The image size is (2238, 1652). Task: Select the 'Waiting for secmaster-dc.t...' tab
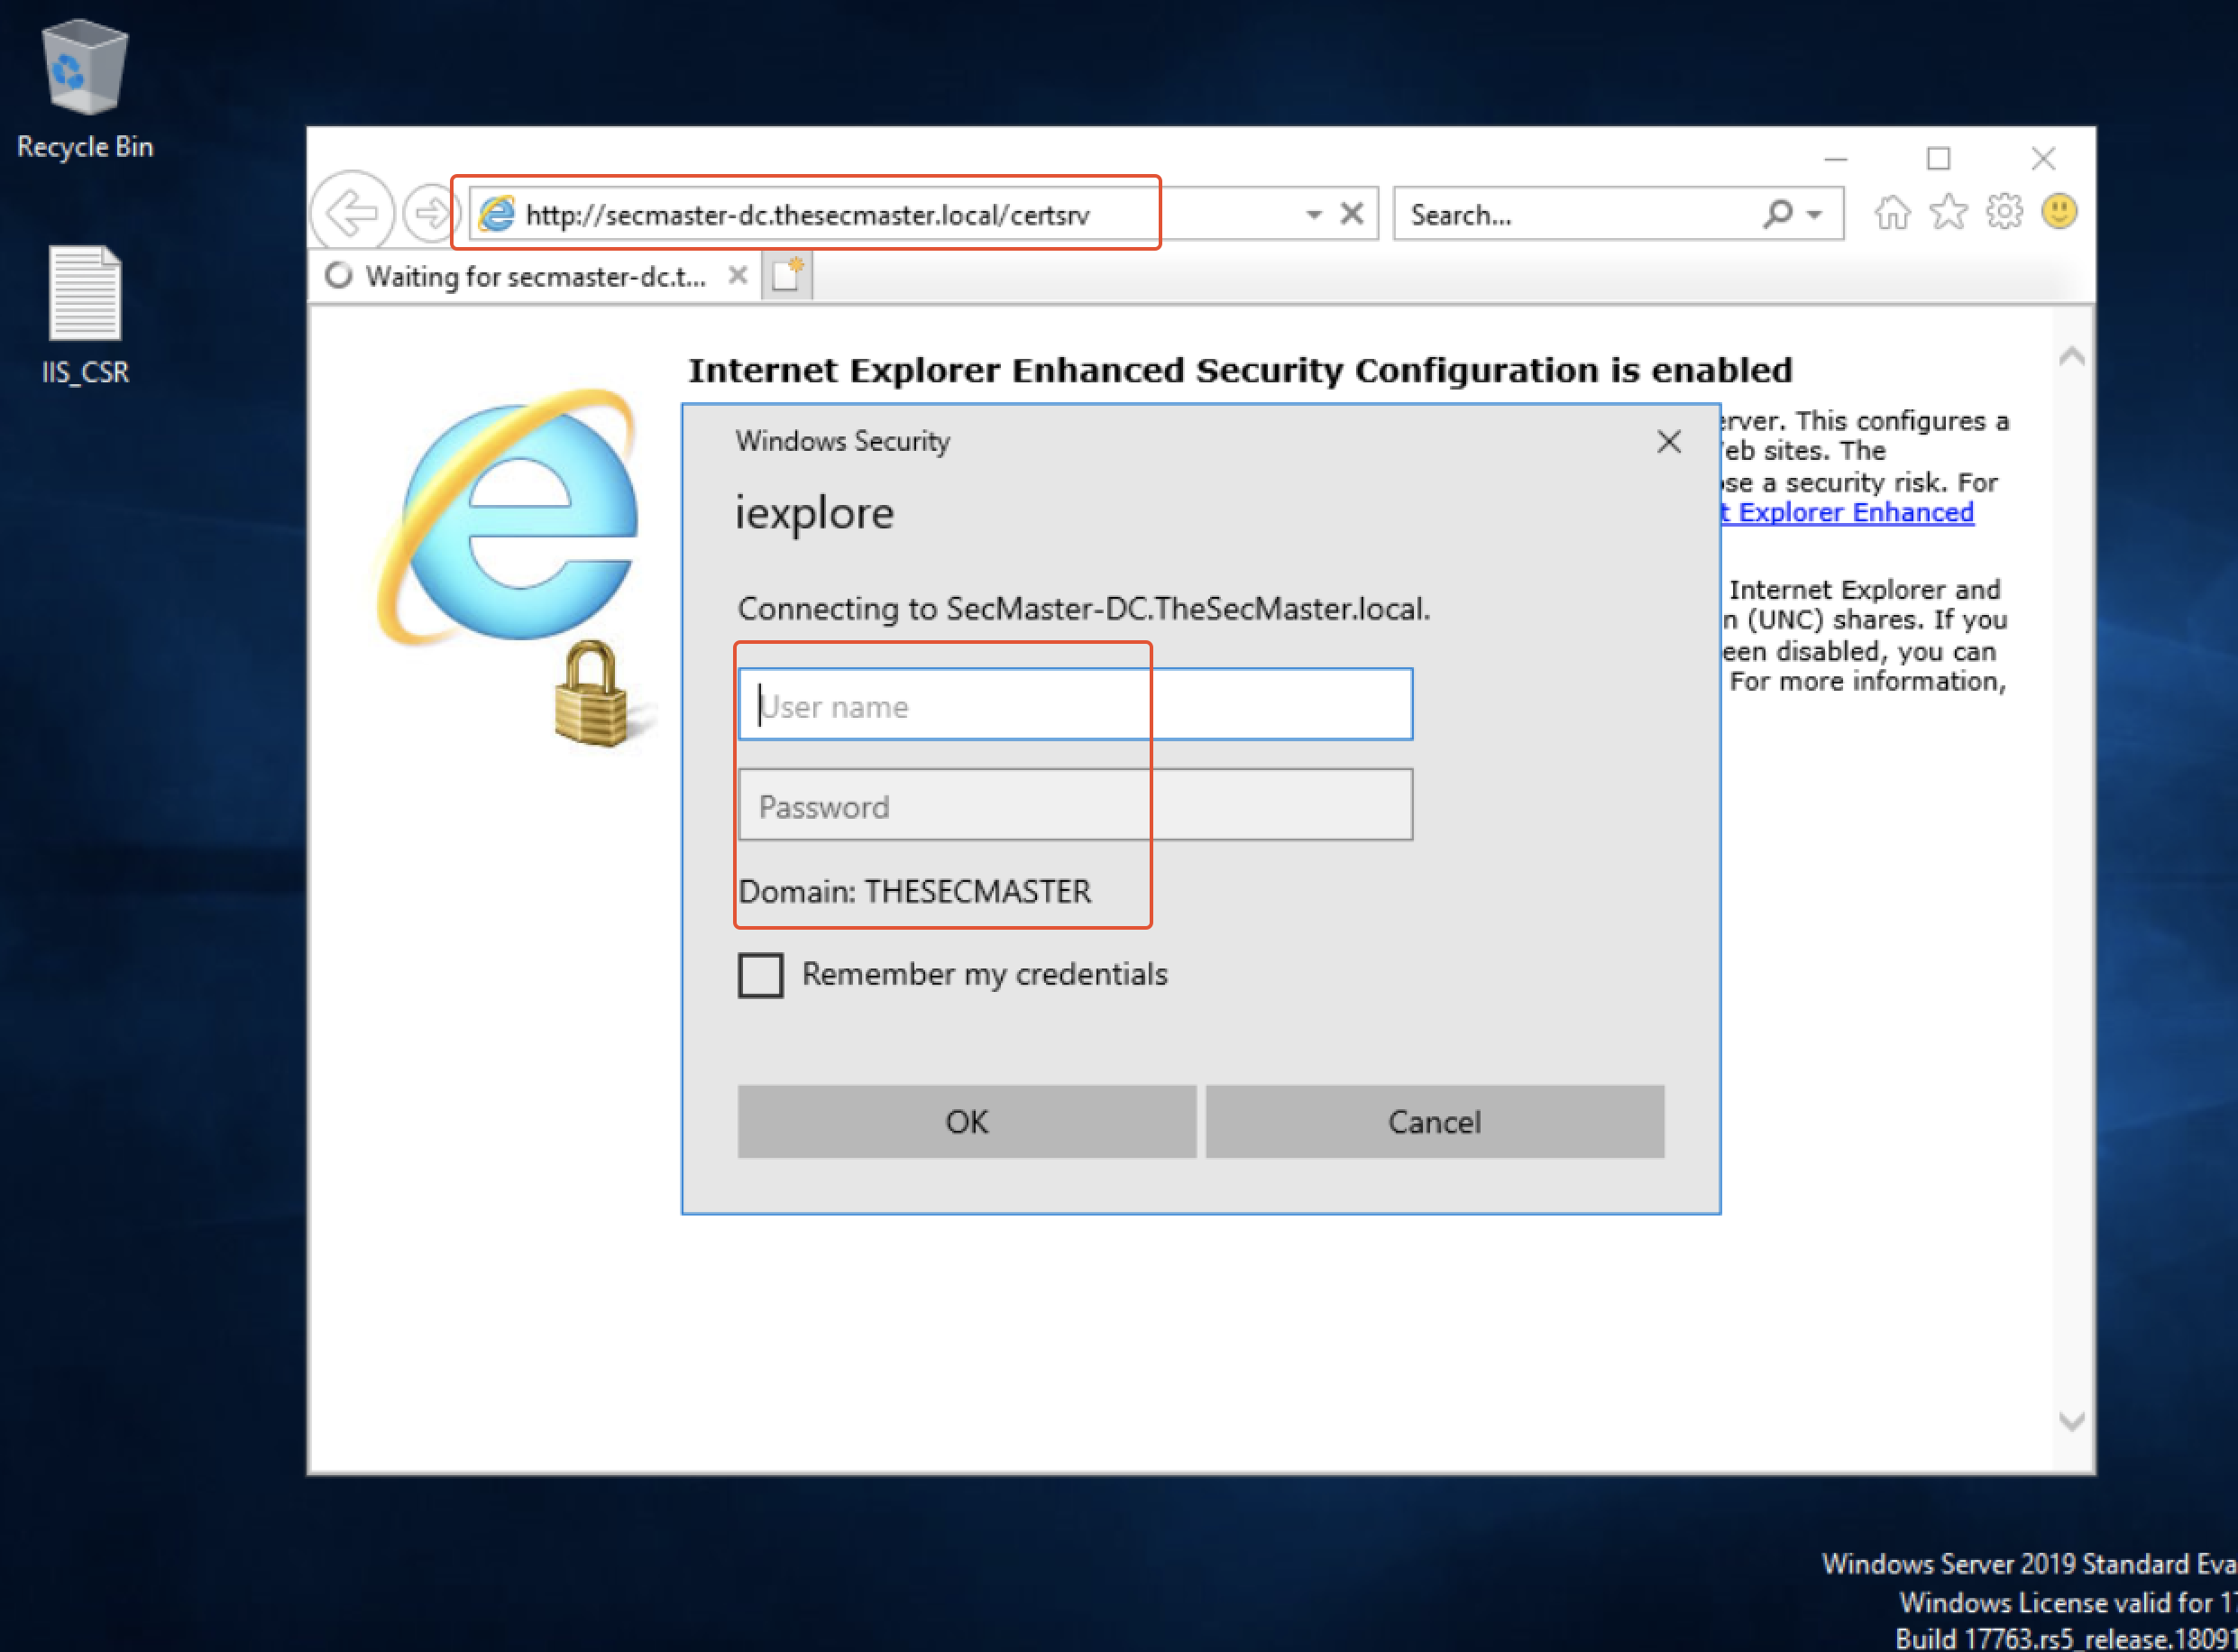tap(534, 276)
